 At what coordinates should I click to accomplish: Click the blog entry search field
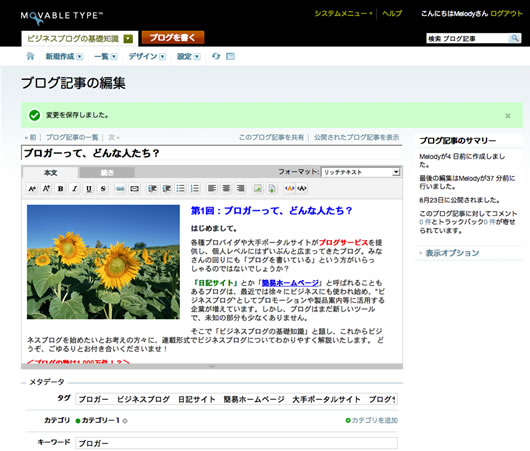(467, 38)
